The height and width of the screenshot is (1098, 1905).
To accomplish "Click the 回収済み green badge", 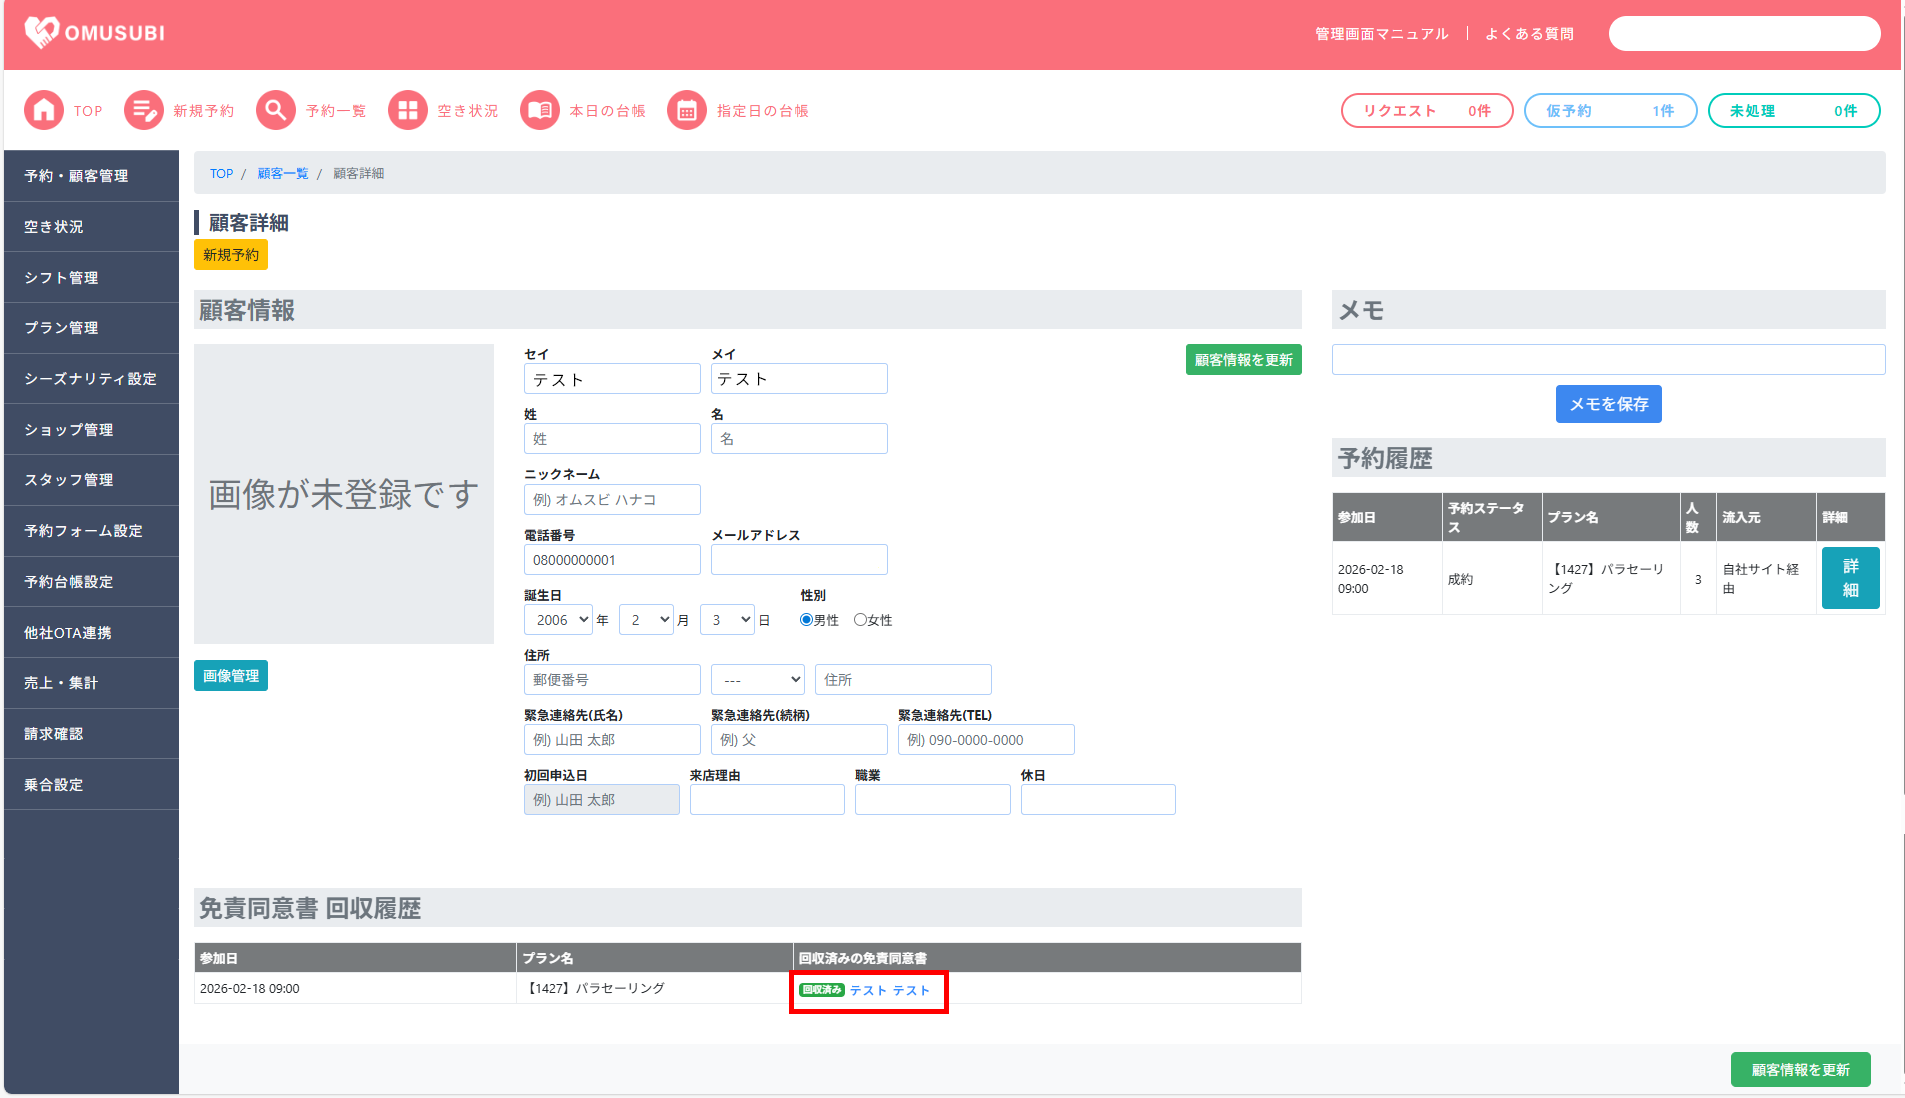I will (x=822, y=990).
